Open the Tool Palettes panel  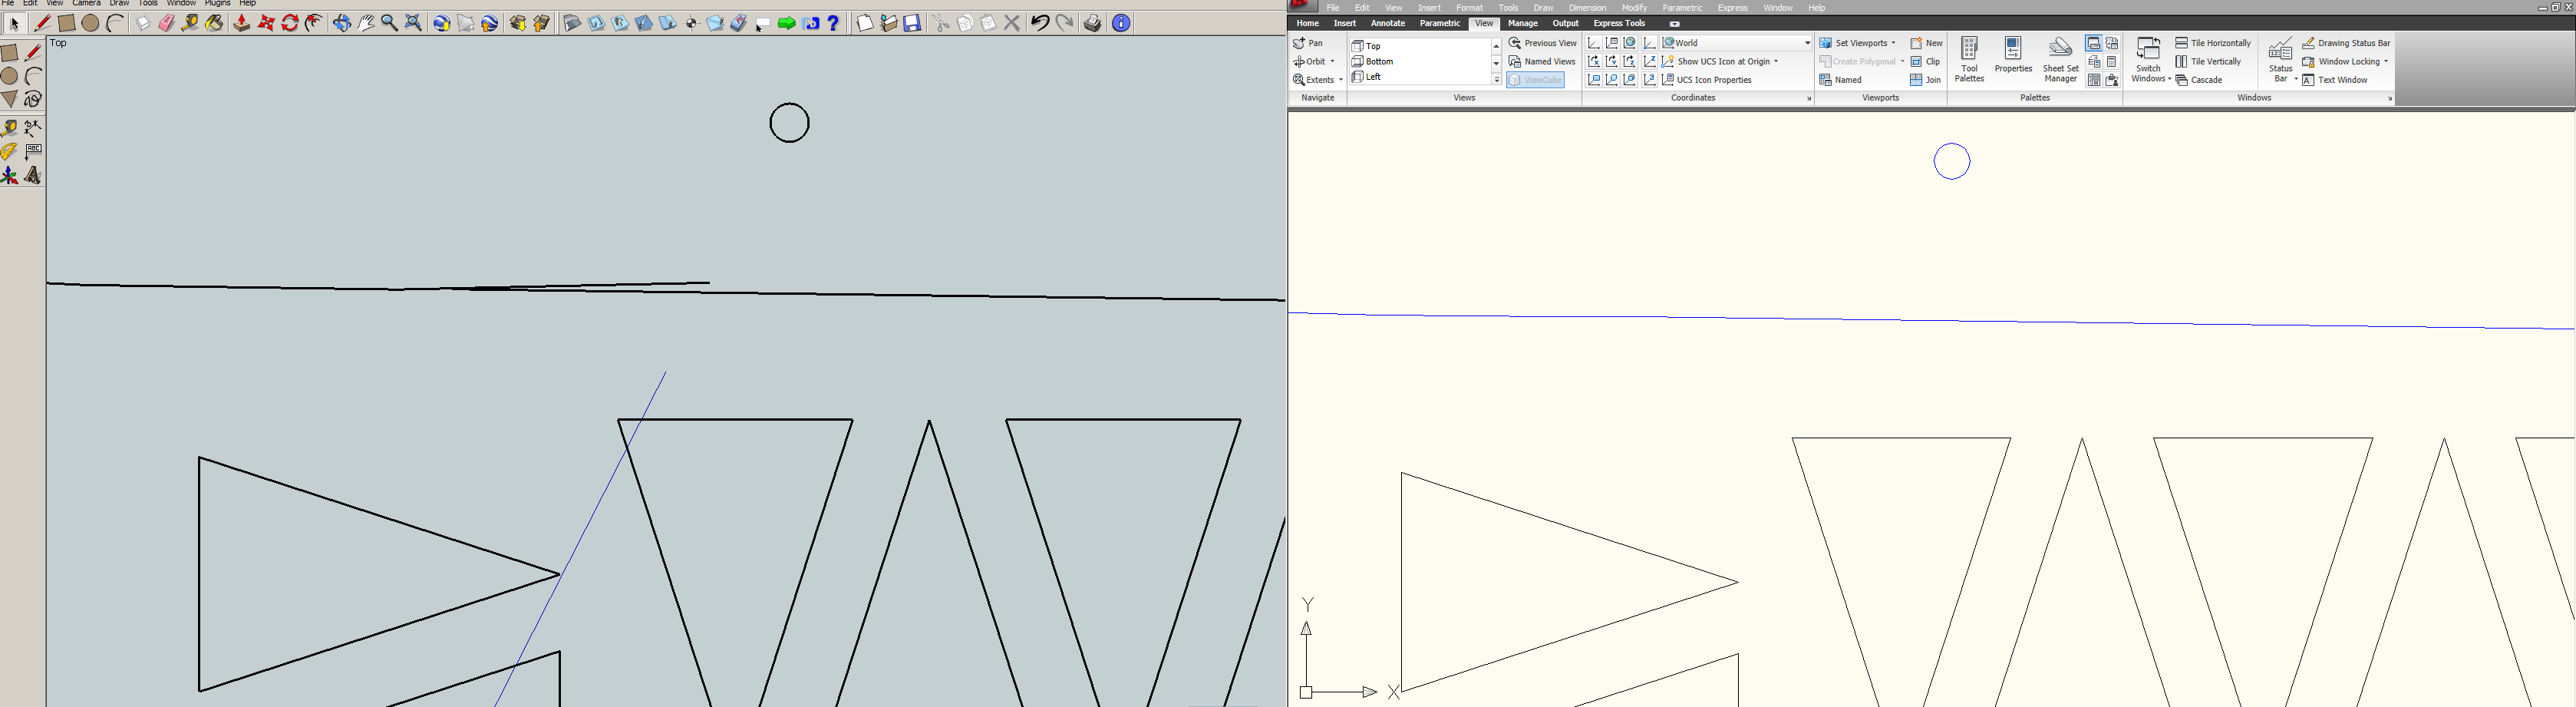tap(1968, 60)
